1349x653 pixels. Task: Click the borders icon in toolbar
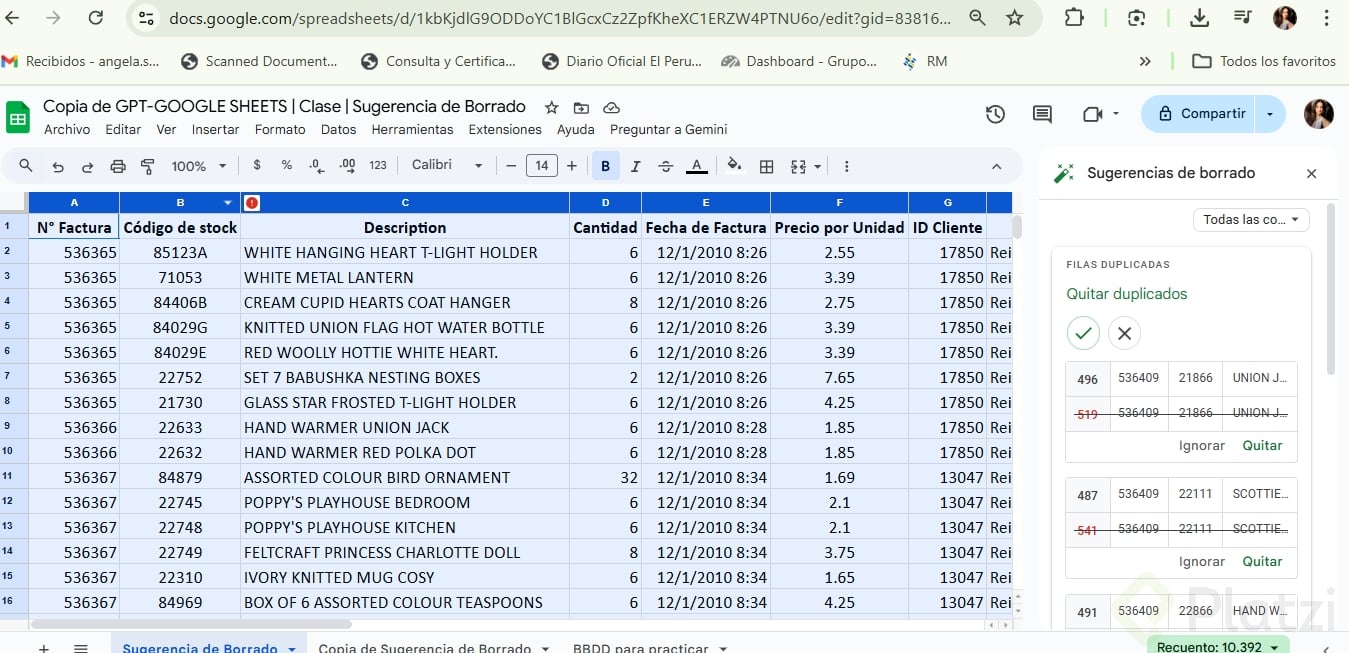pos(767,166)
